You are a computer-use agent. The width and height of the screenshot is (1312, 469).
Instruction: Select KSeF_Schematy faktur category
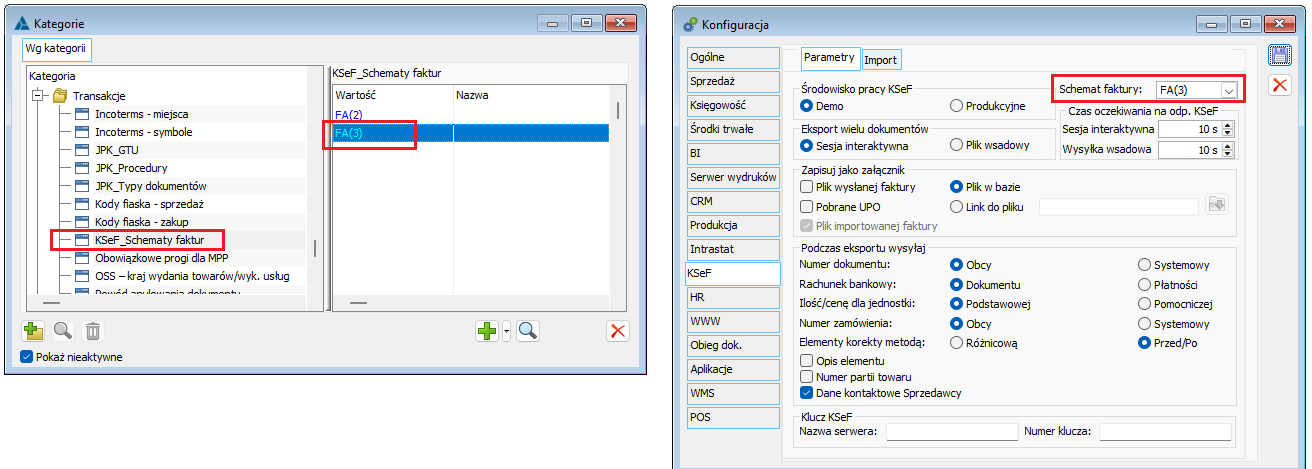coord(149,240)
